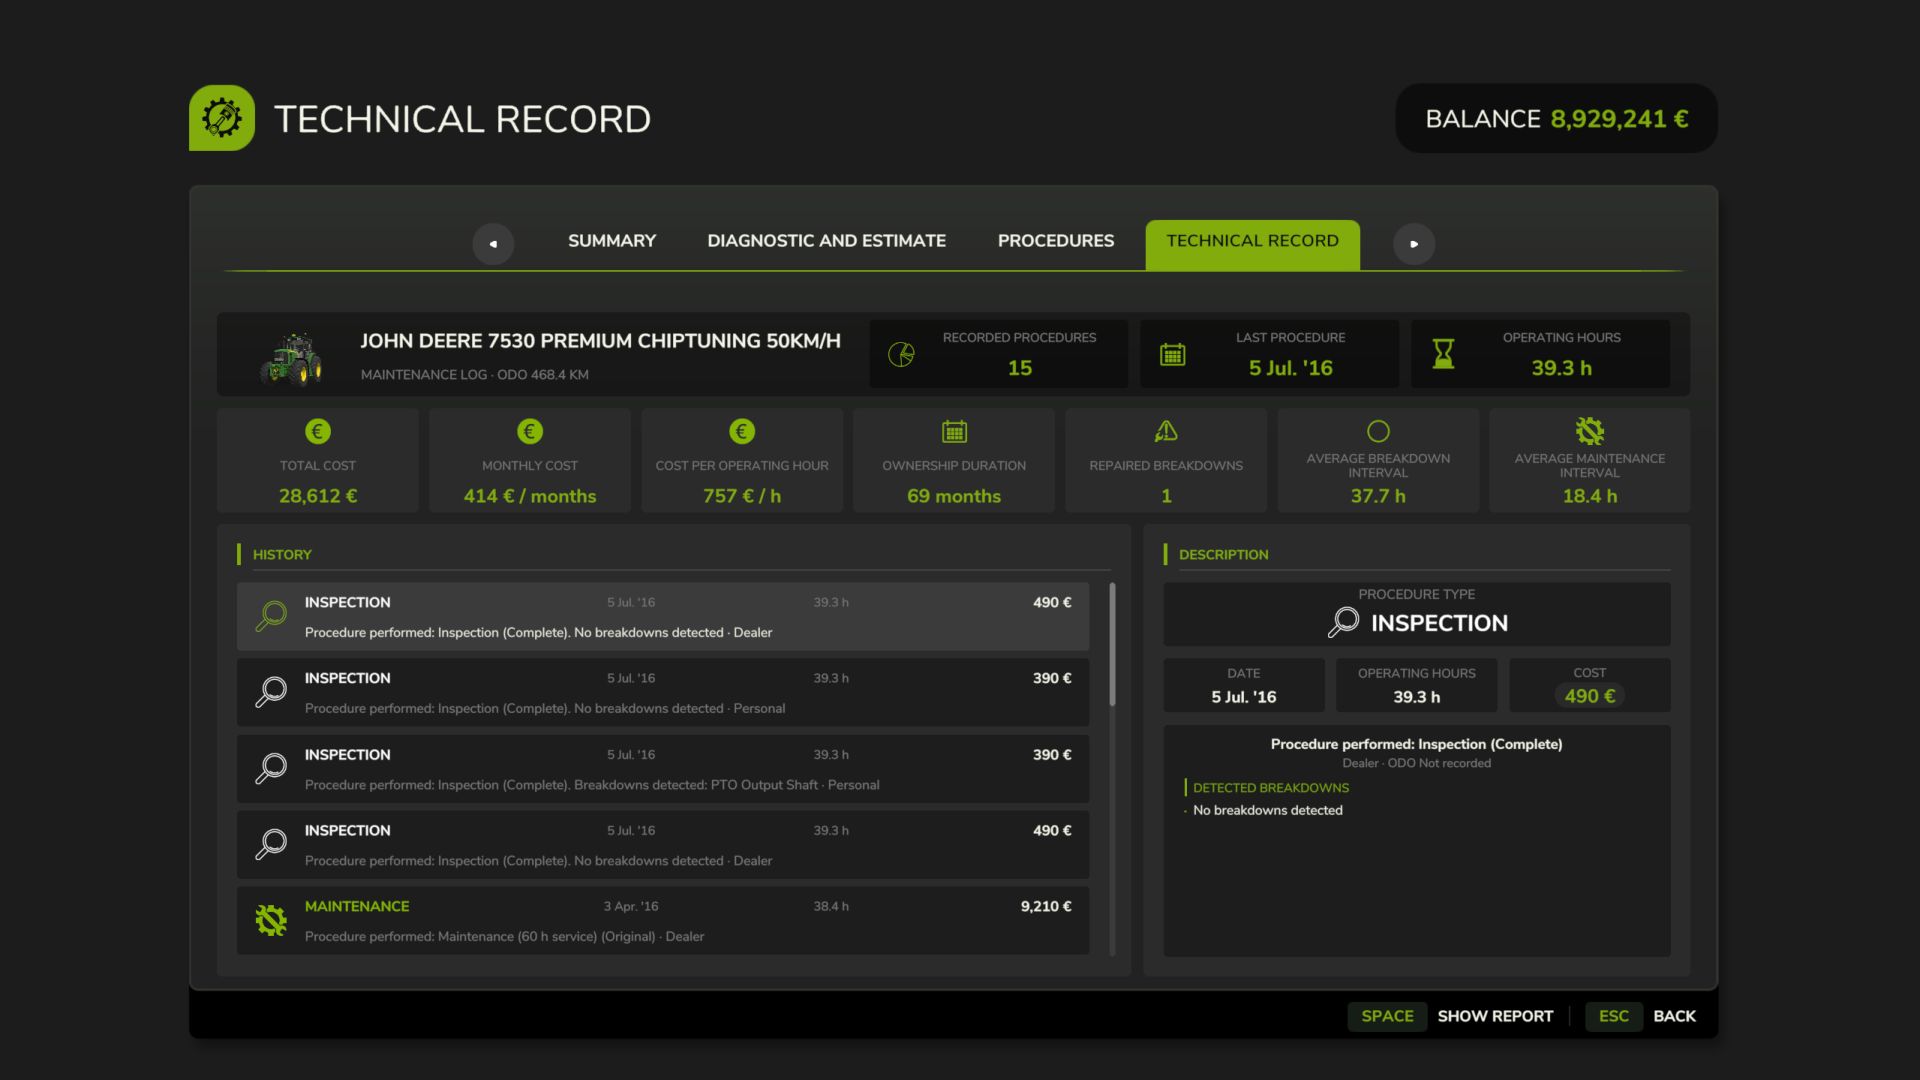This screenshot has width=1920, height=1080.
Task: Click the average maintenance interval gear icon
Action: 1590,431
